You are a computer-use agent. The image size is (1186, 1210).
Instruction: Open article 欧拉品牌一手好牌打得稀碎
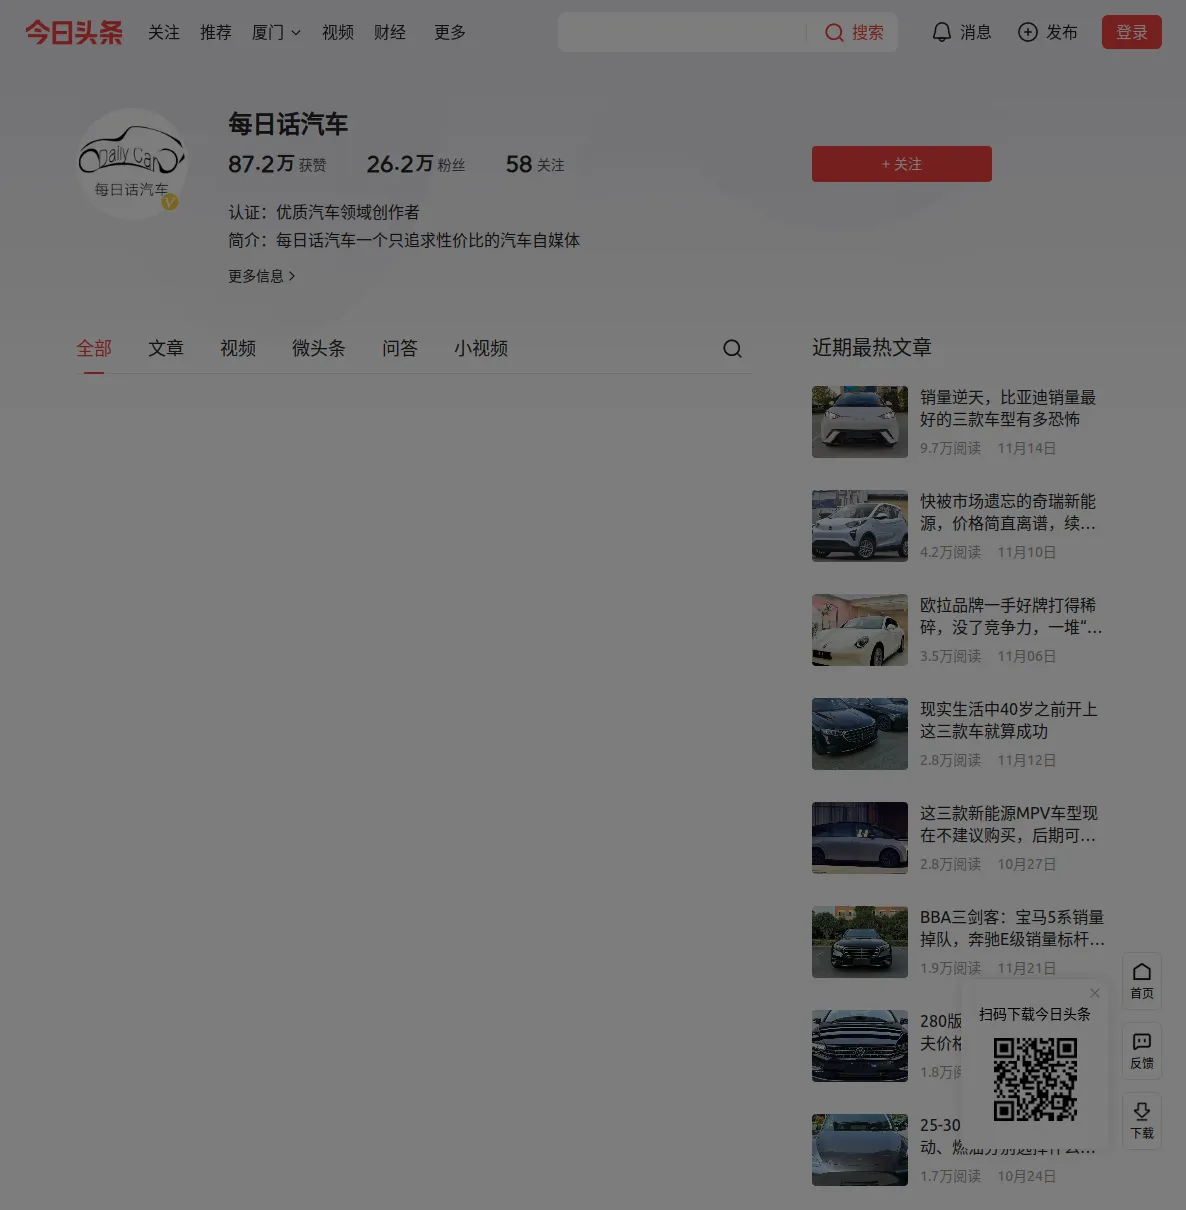tap(1011, 616)
